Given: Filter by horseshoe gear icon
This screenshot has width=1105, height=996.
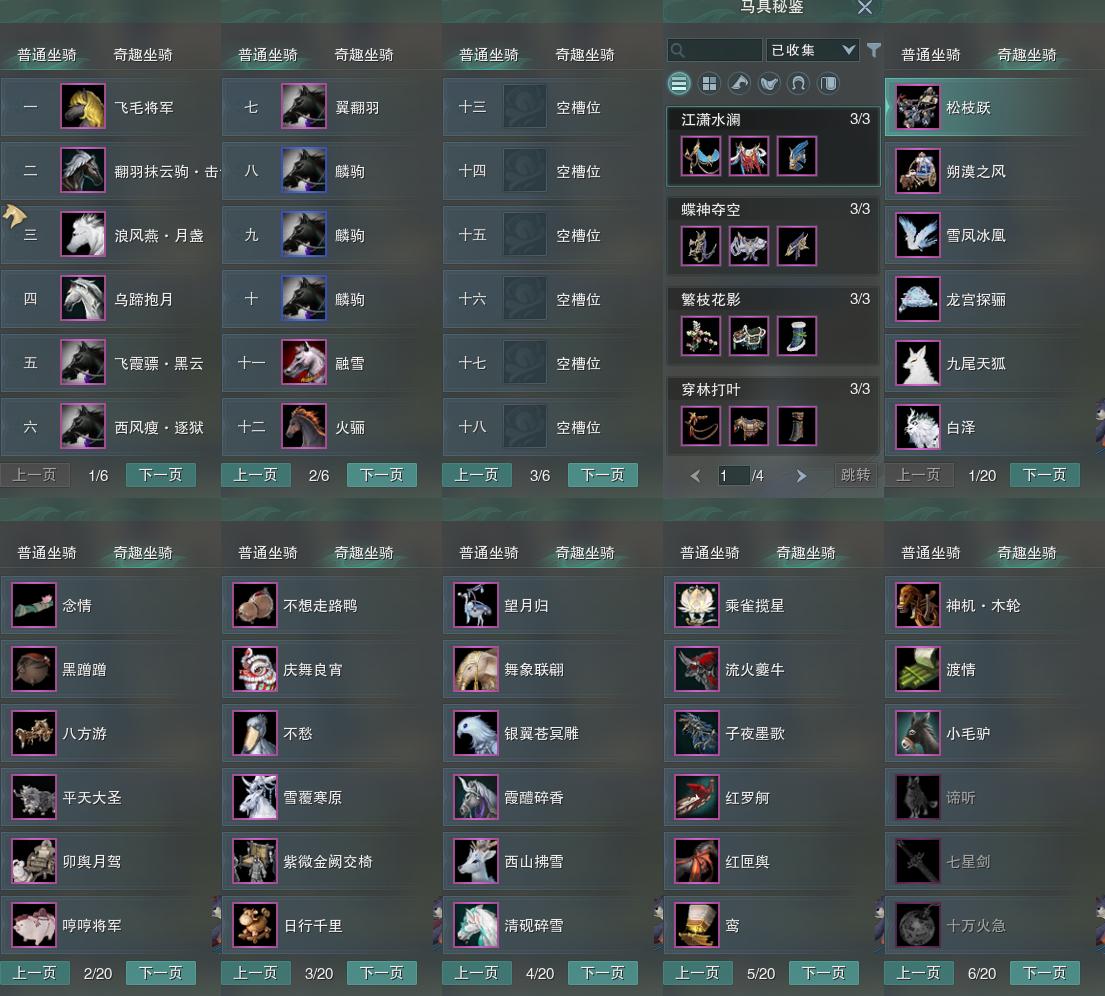Looking at the screenshot, I should 798,84.
